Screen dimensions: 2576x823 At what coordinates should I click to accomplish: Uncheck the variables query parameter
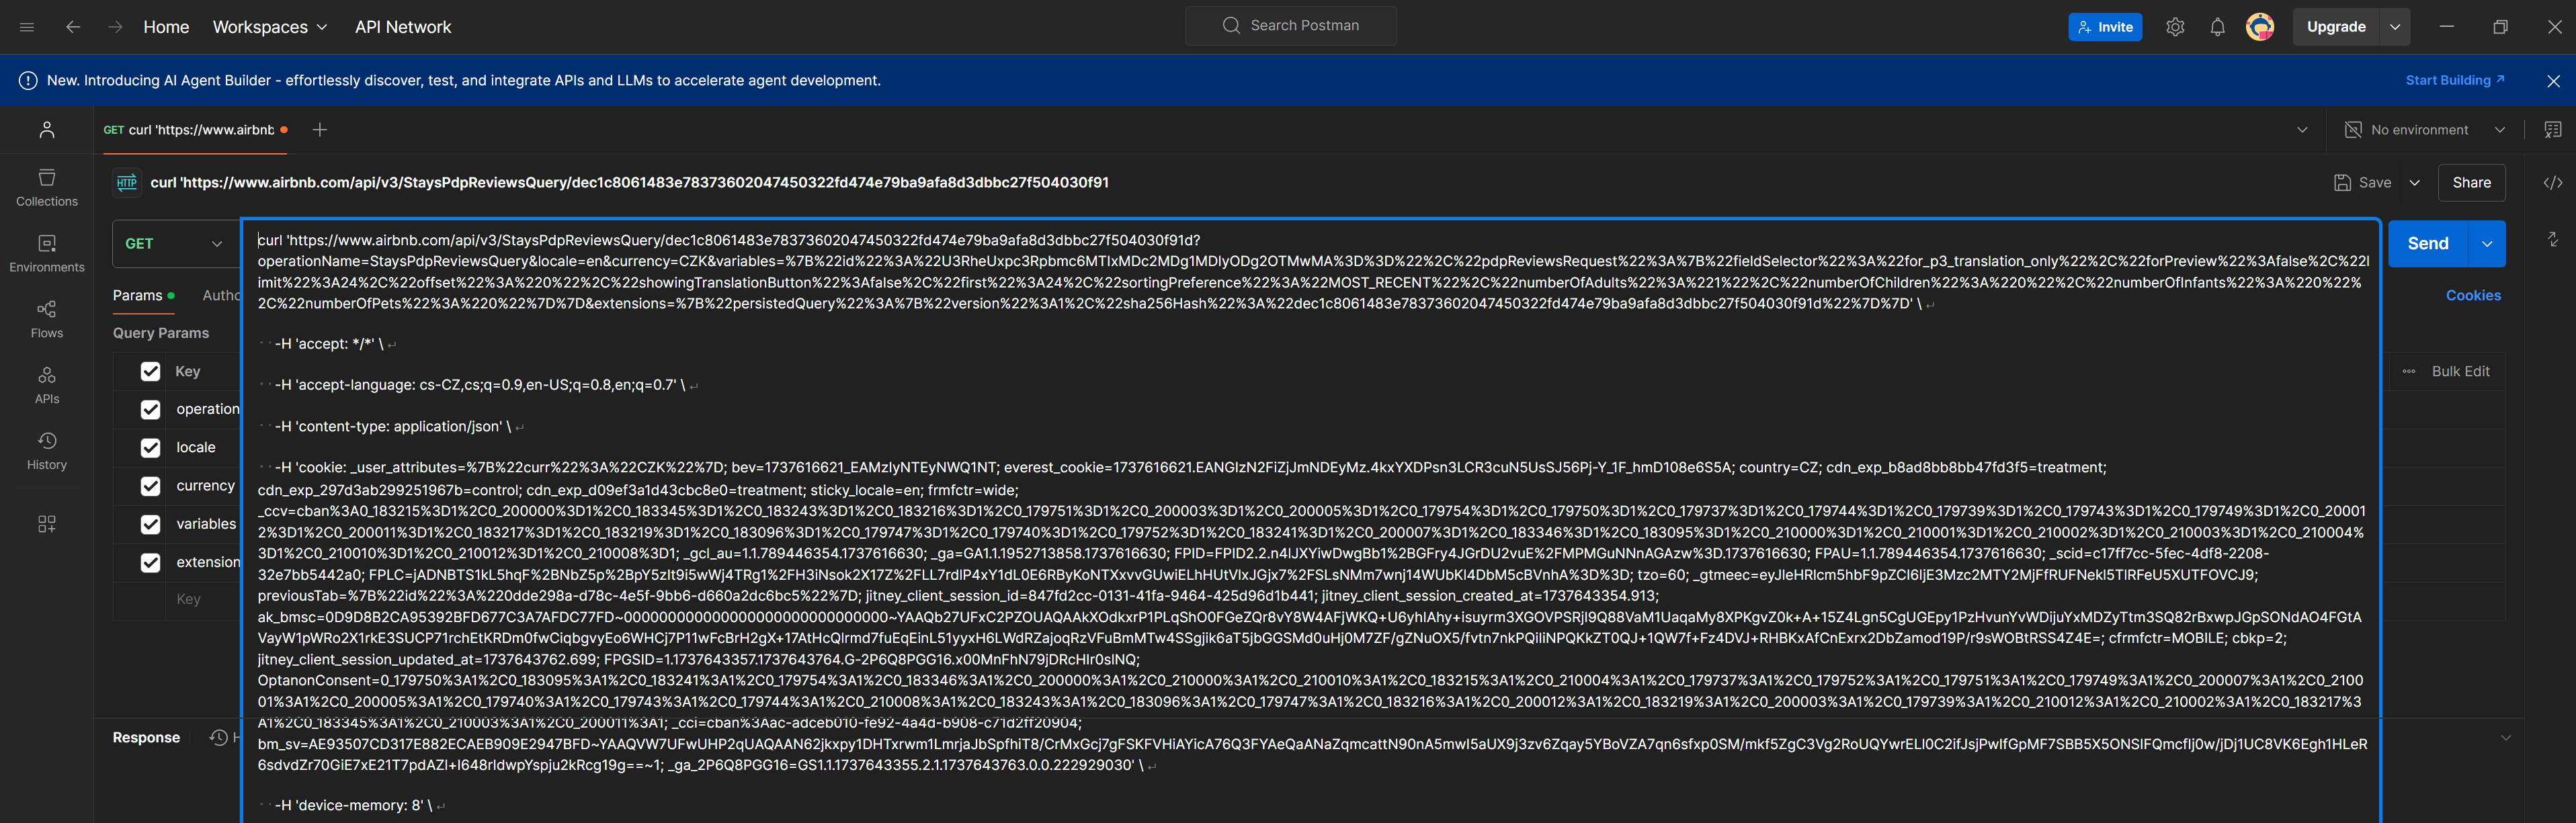[150, 523]
